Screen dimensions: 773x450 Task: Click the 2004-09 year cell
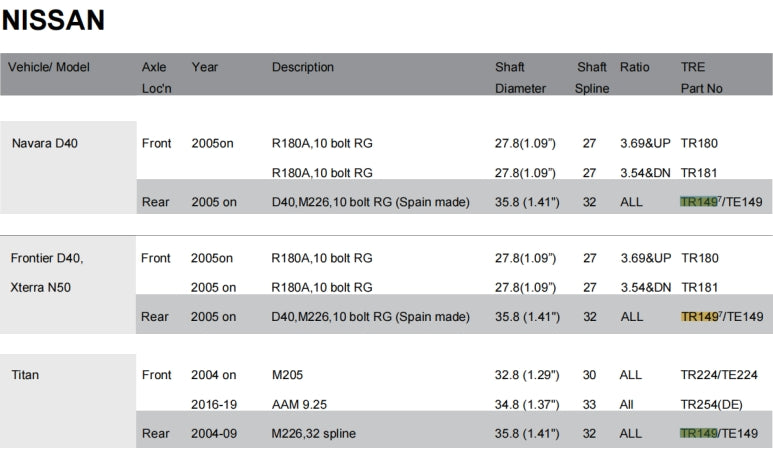(x=213, y=434)
